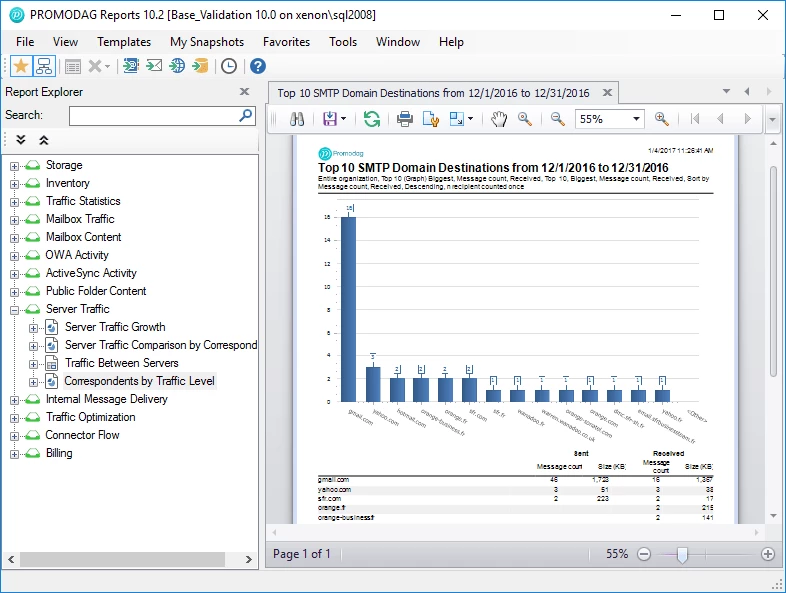Go to next page of report
Screen dimensions: 786x593
[x=748, y=119]
